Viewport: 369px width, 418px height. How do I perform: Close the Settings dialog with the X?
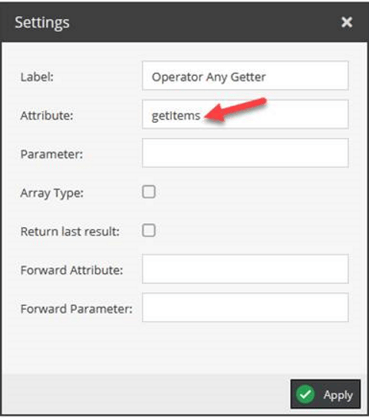point(347,22)
